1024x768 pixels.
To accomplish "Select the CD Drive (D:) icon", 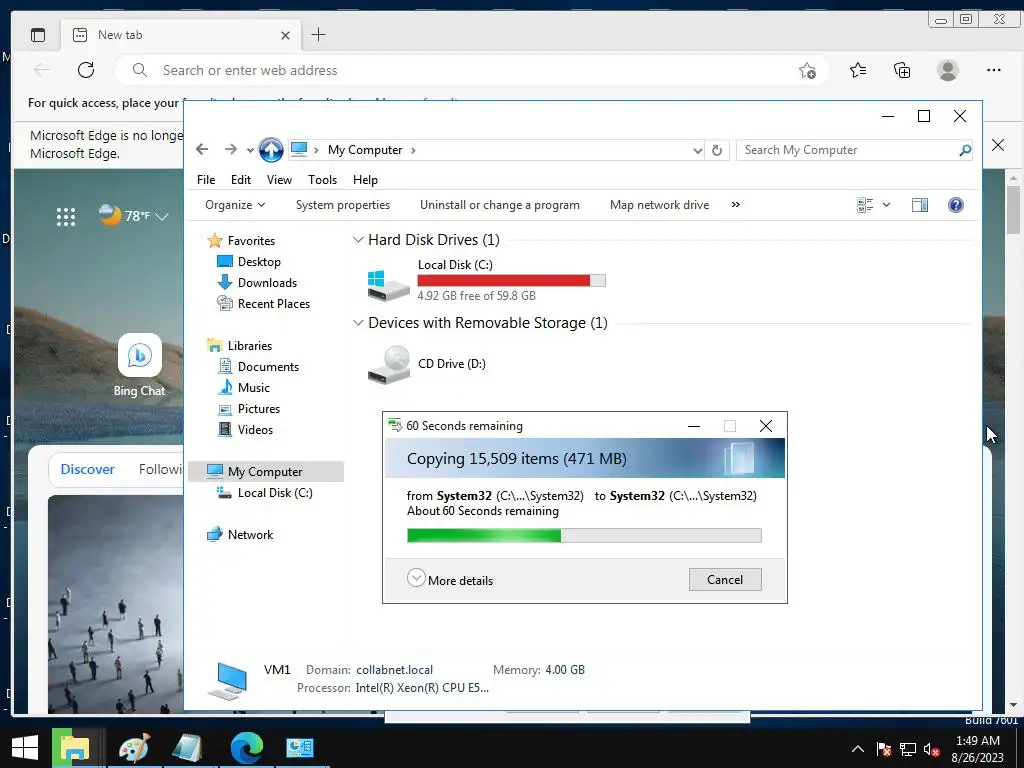I will tap(389, 364).
